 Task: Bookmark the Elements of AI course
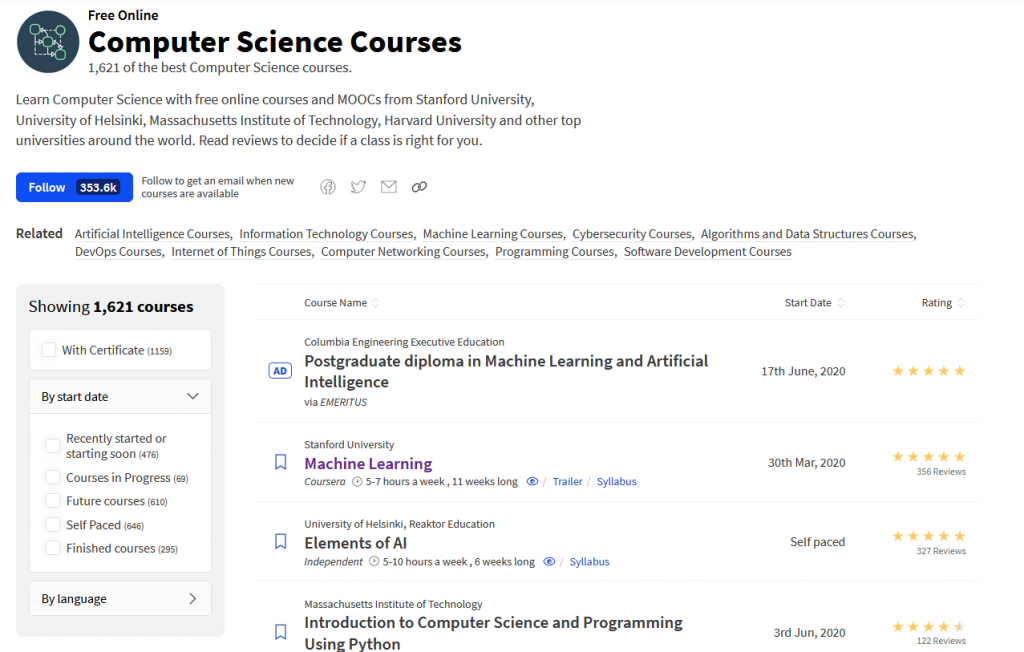281,542
